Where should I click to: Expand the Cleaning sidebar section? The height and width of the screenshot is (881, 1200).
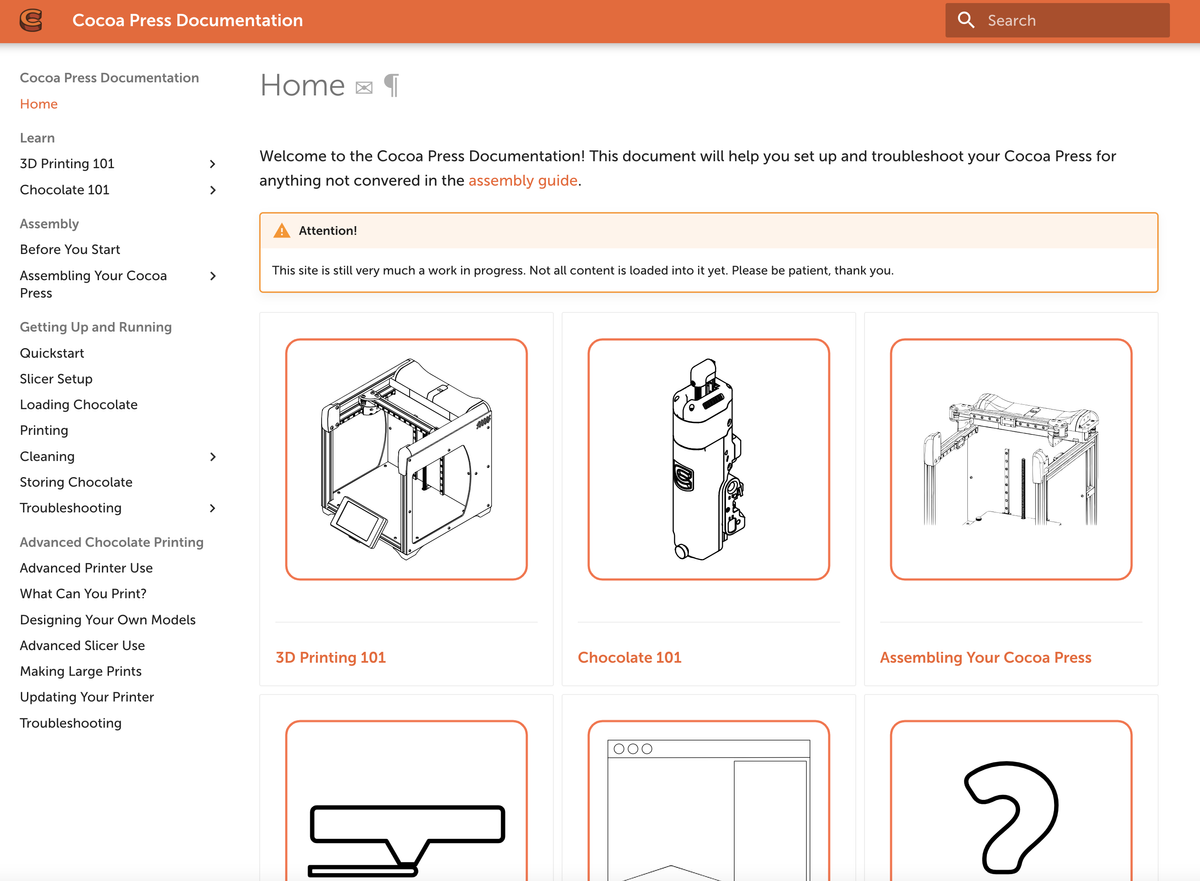tap(212, 457)
